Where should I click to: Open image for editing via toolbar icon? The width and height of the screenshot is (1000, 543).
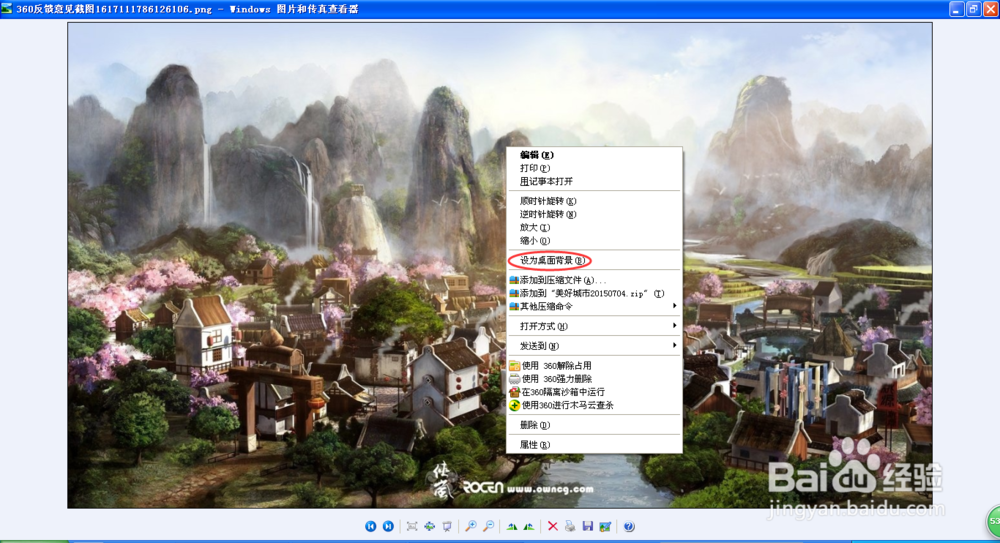[x=605, y=526]
